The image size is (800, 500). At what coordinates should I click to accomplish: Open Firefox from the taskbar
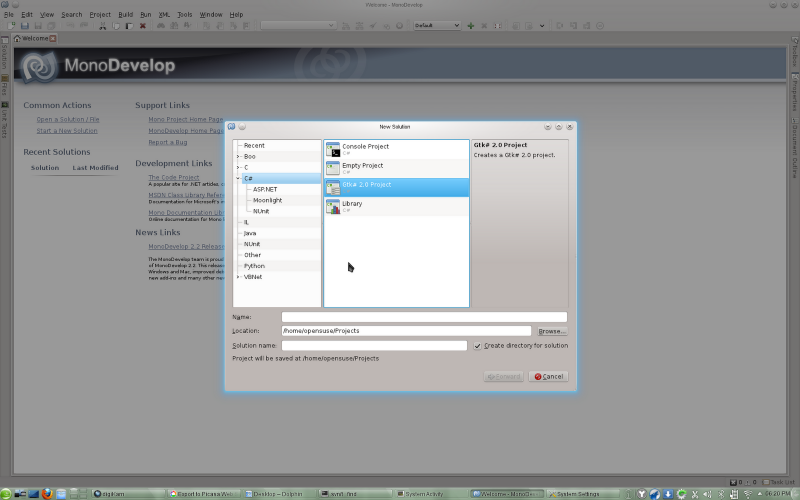tap(47, 494)
